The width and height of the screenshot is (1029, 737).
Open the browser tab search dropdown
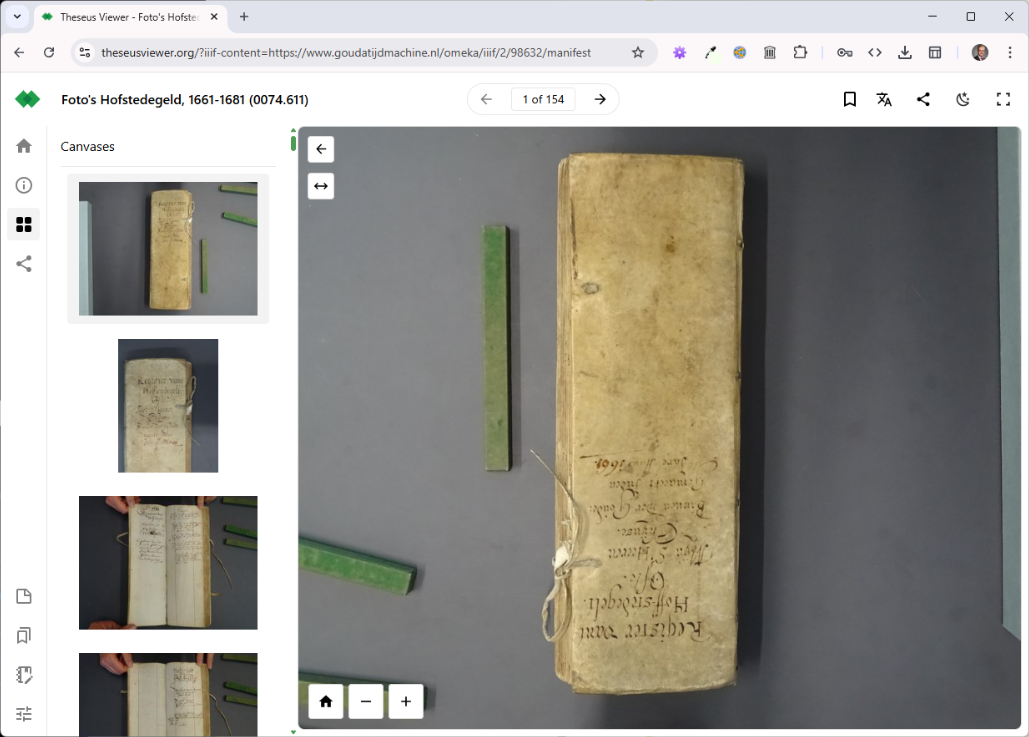[17, 17]
